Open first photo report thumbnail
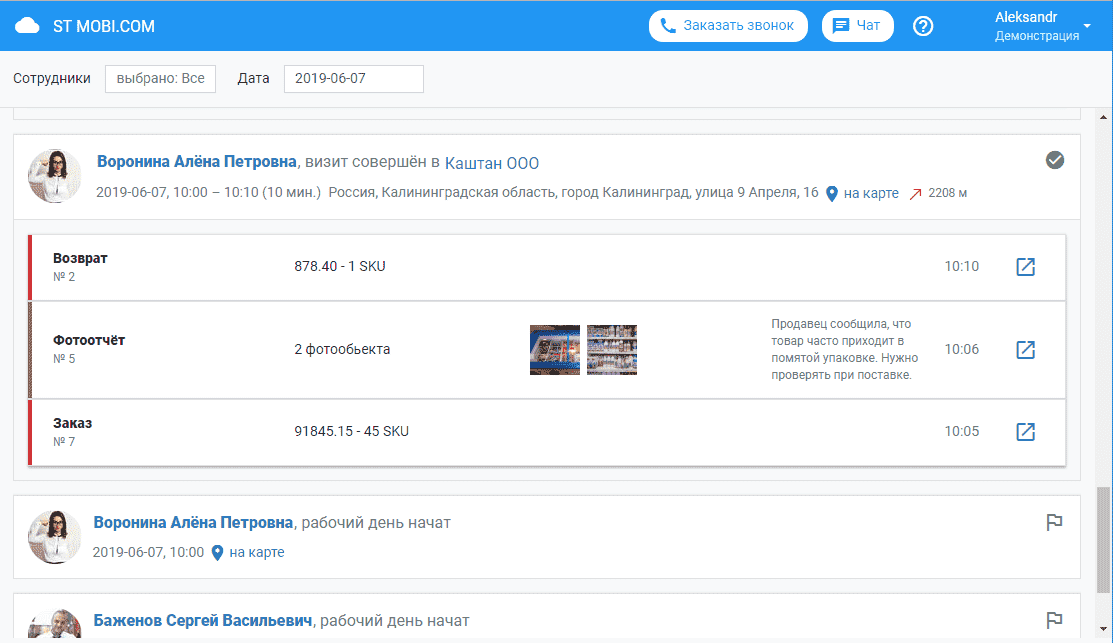1113x643 pixels. [555, 350]
